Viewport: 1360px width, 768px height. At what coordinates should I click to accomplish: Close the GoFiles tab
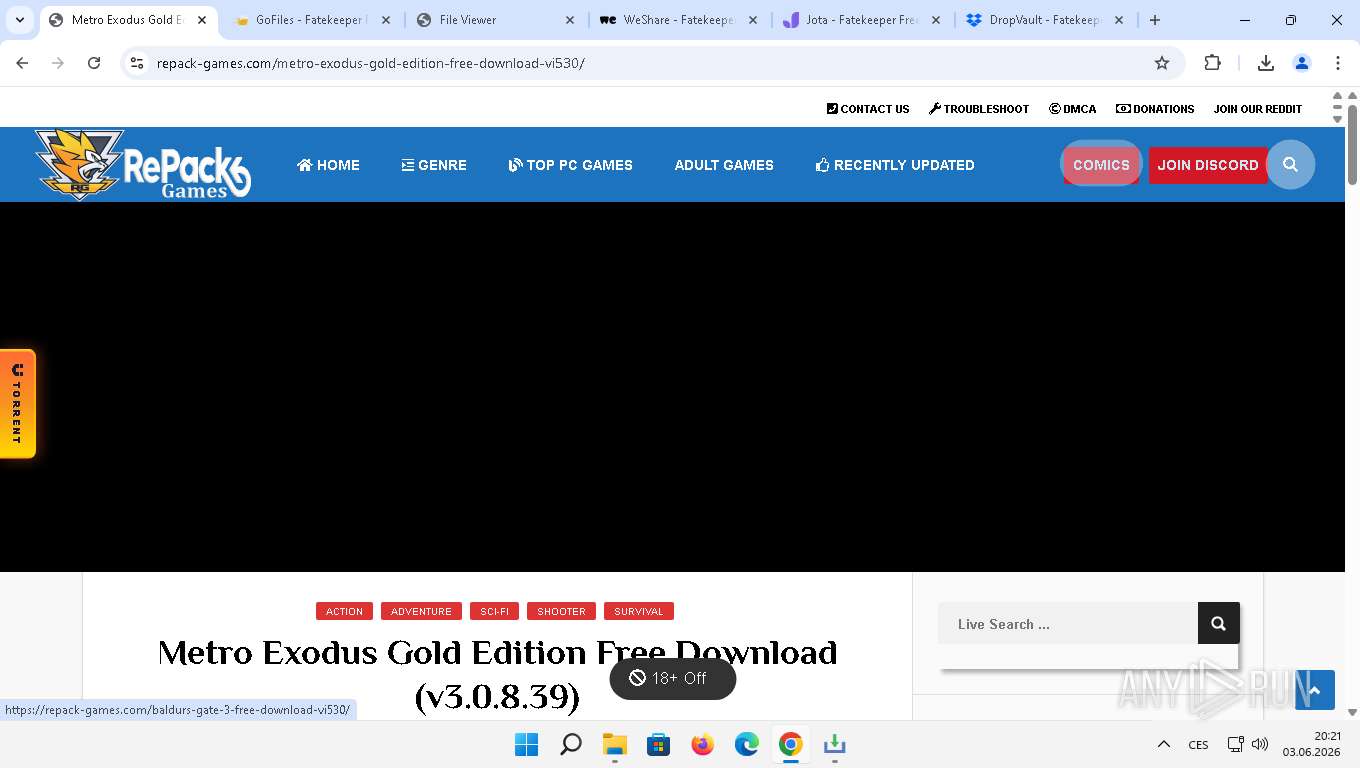click(x=386, y=20)
